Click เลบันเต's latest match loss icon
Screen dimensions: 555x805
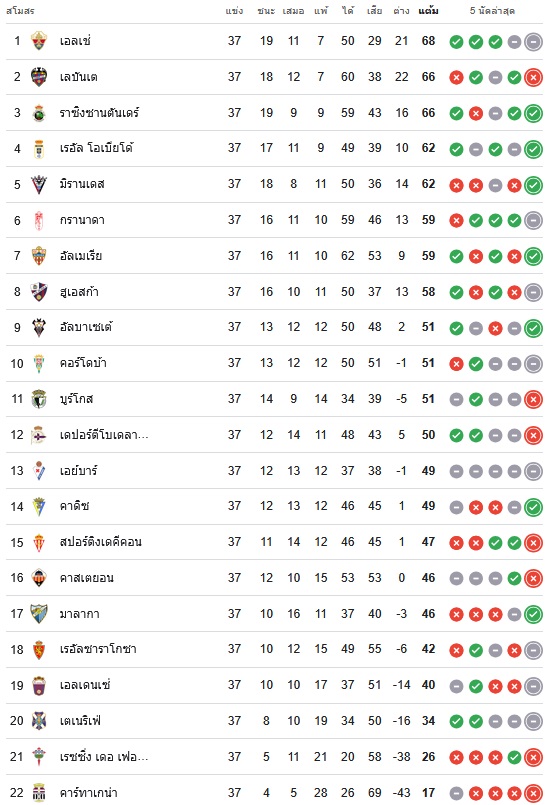click(x=533, y=78)
